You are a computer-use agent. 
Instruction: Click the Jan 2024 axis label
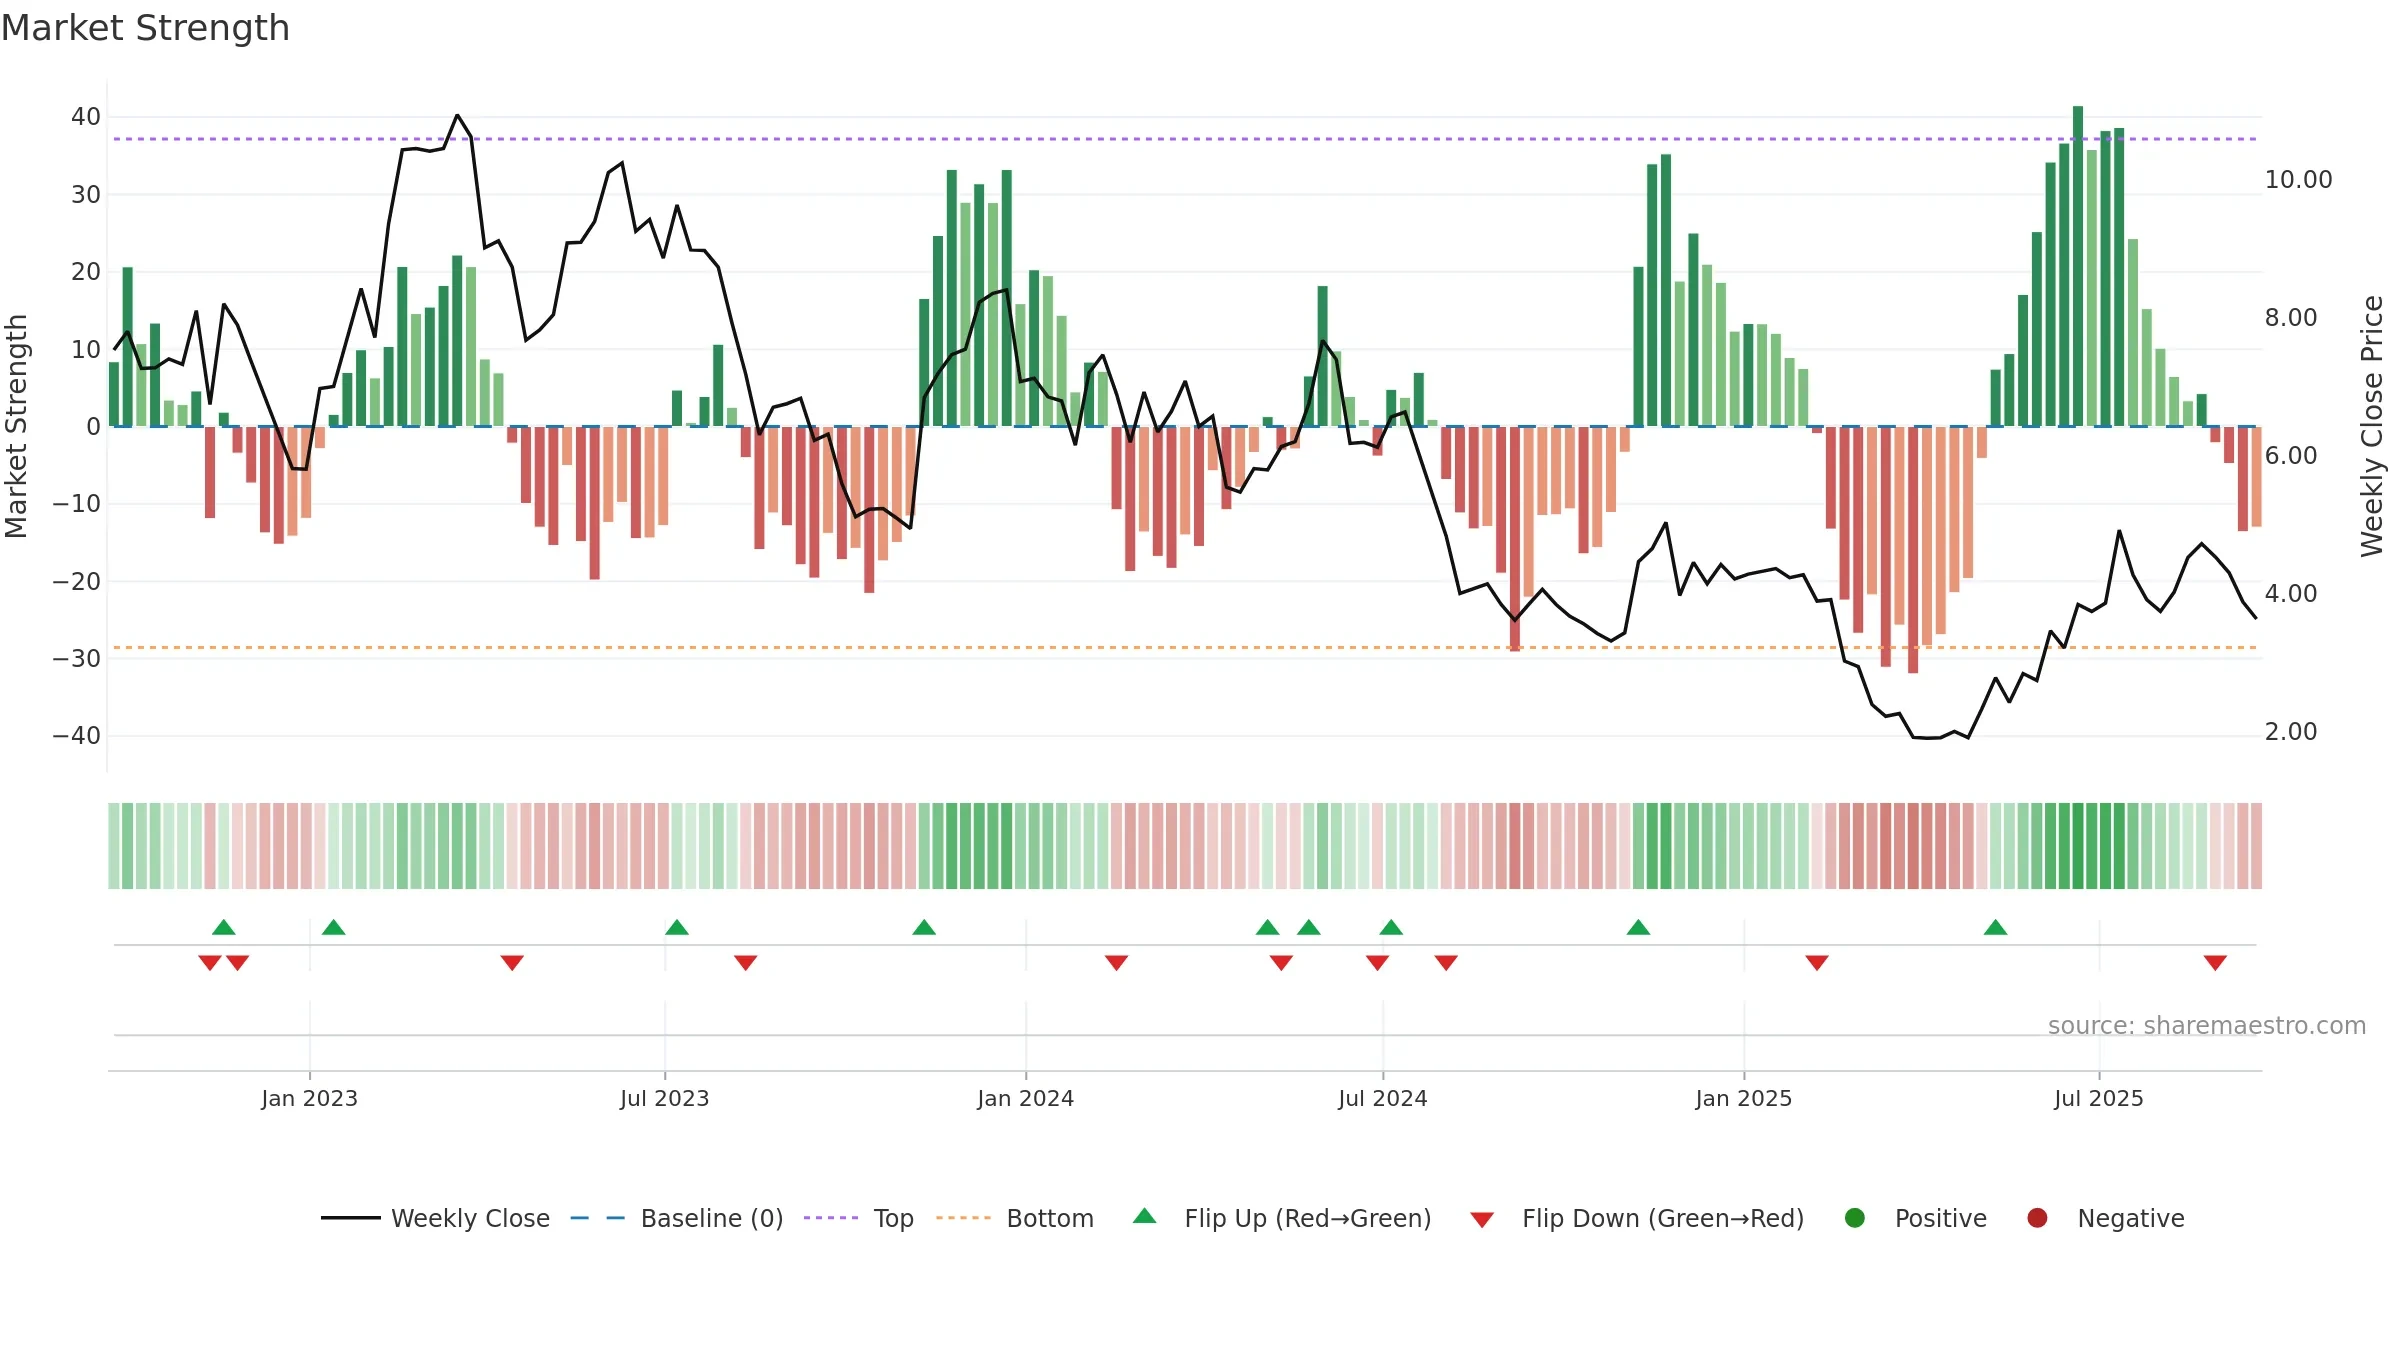1025,1098
